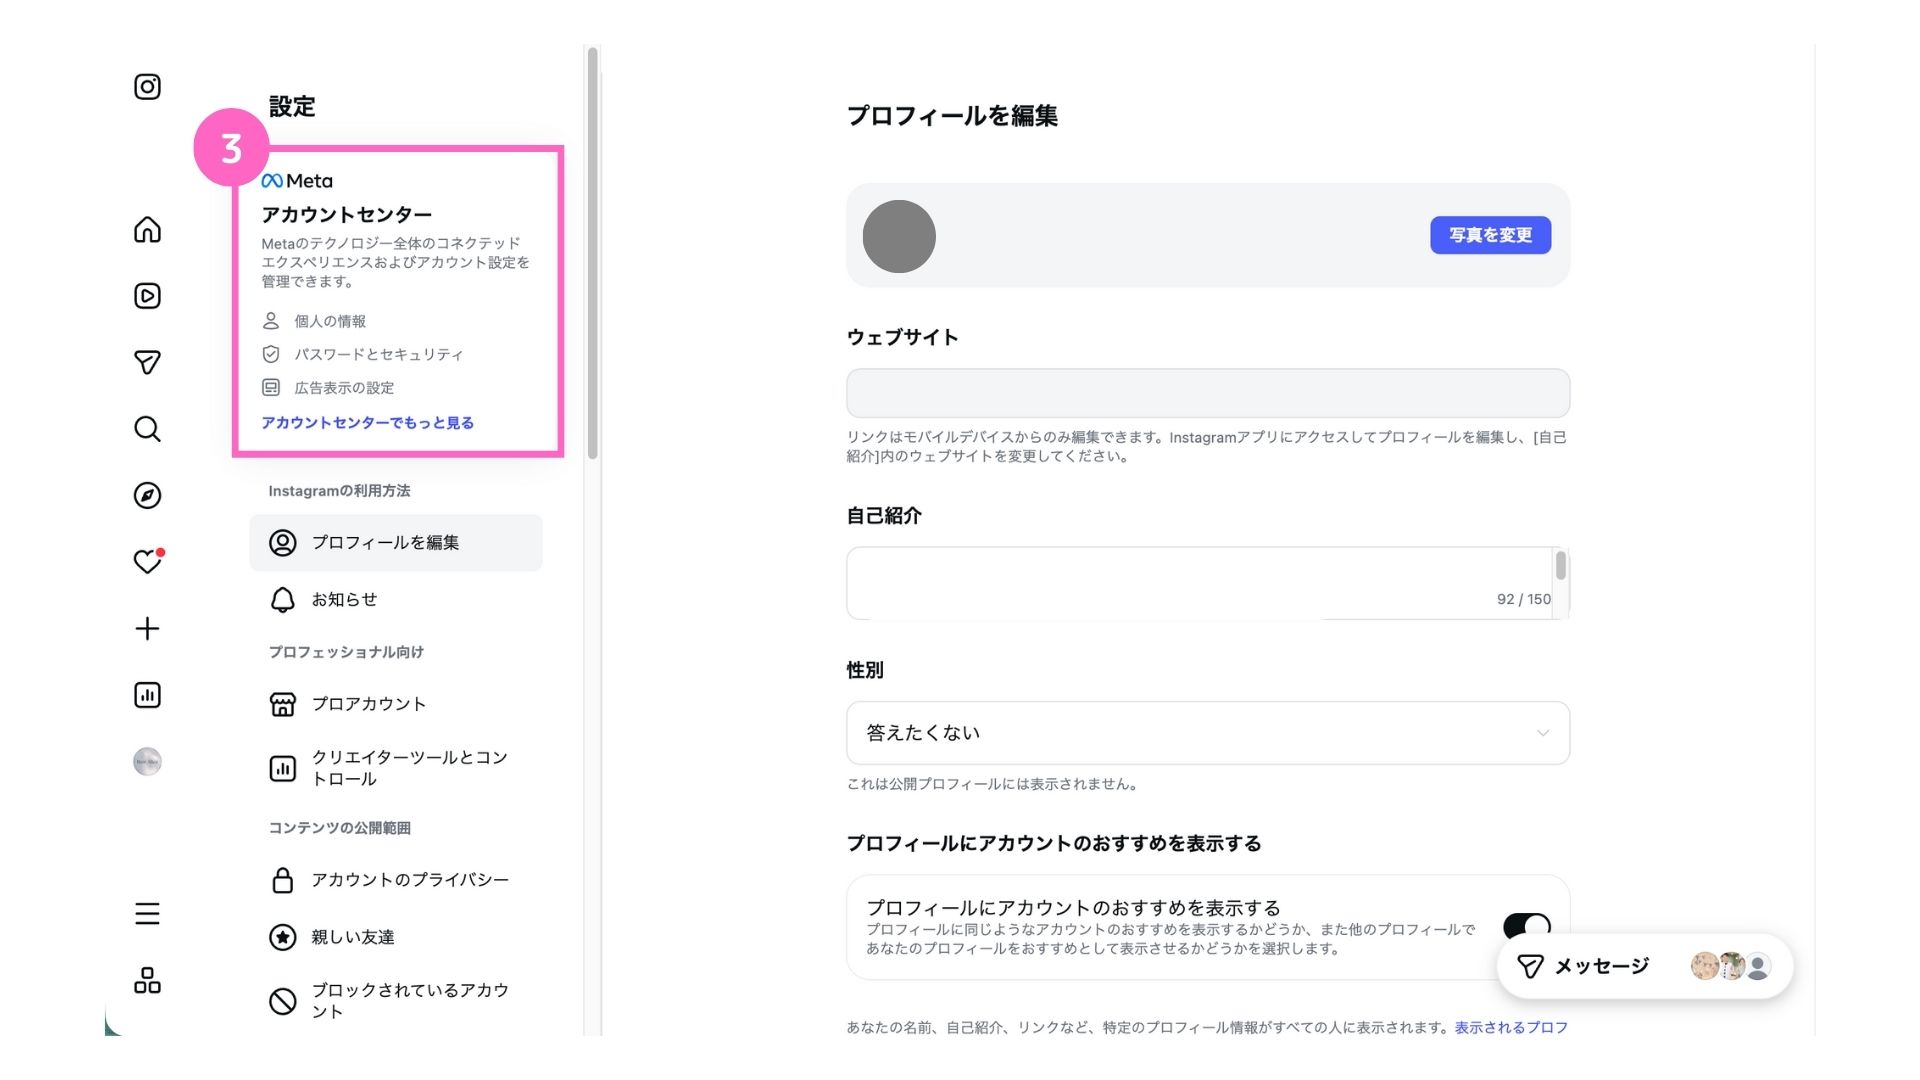The width and height of the screenshot is (1920, 1080).
Task: Click the 写真を変更 button
Action: click(x=1490, y=235)
